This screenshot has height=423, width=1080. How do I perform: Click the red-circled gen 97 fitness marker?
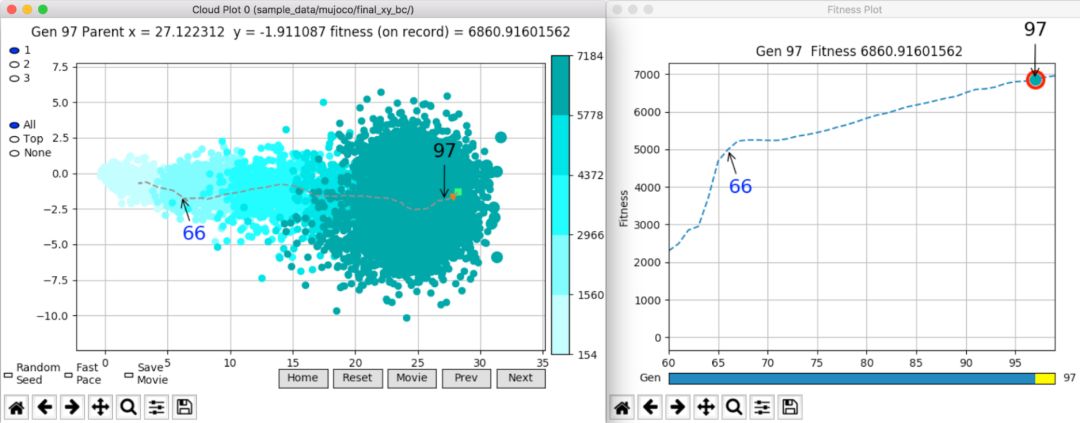(1035, 79)
